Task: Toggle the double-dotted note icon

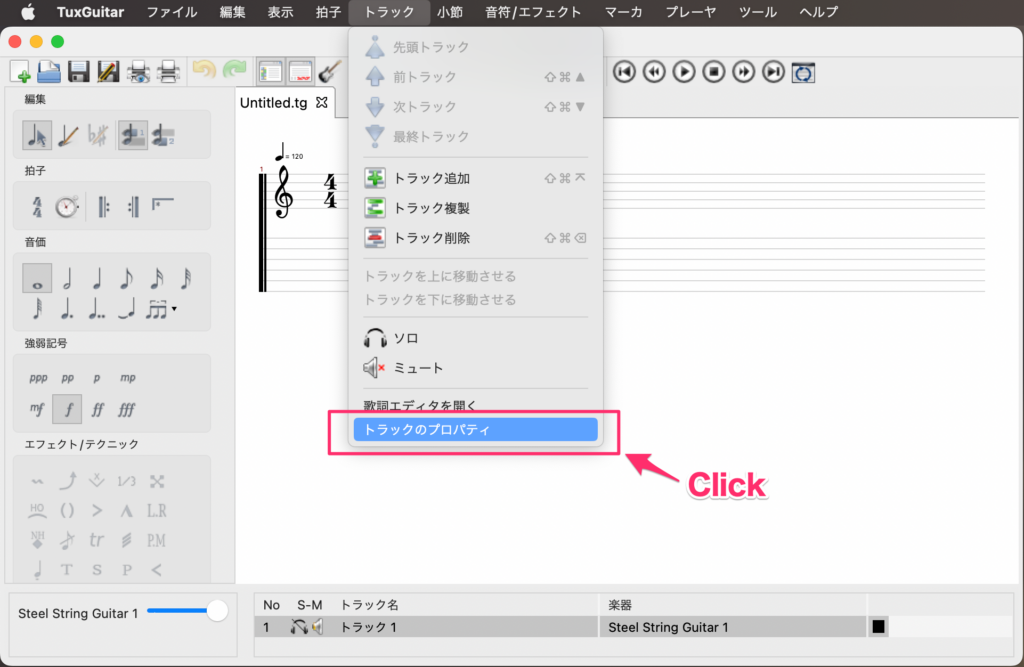Action: (97, 308)
